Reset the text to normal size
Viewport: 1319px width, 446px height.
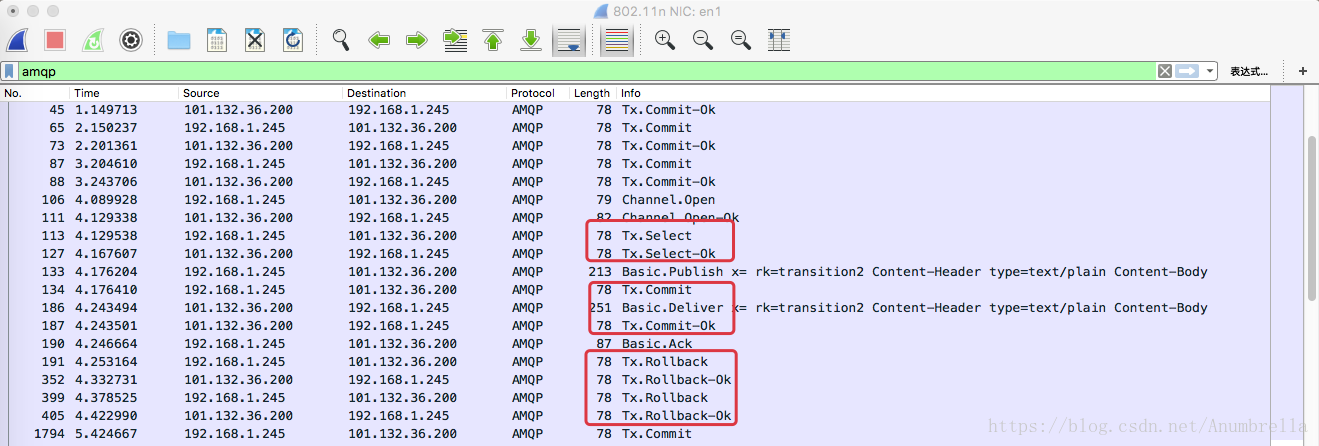pos(741,40)
